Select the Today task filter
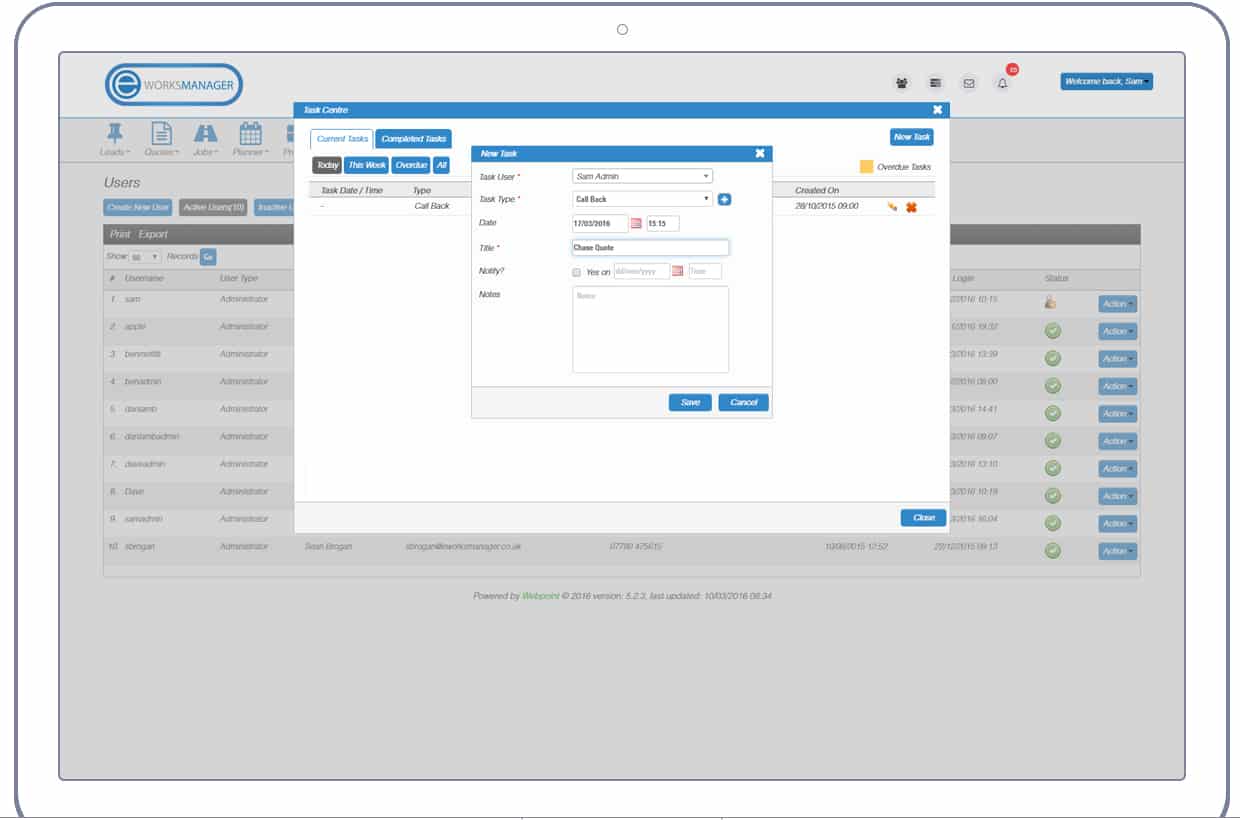 (x=327, y=165)
